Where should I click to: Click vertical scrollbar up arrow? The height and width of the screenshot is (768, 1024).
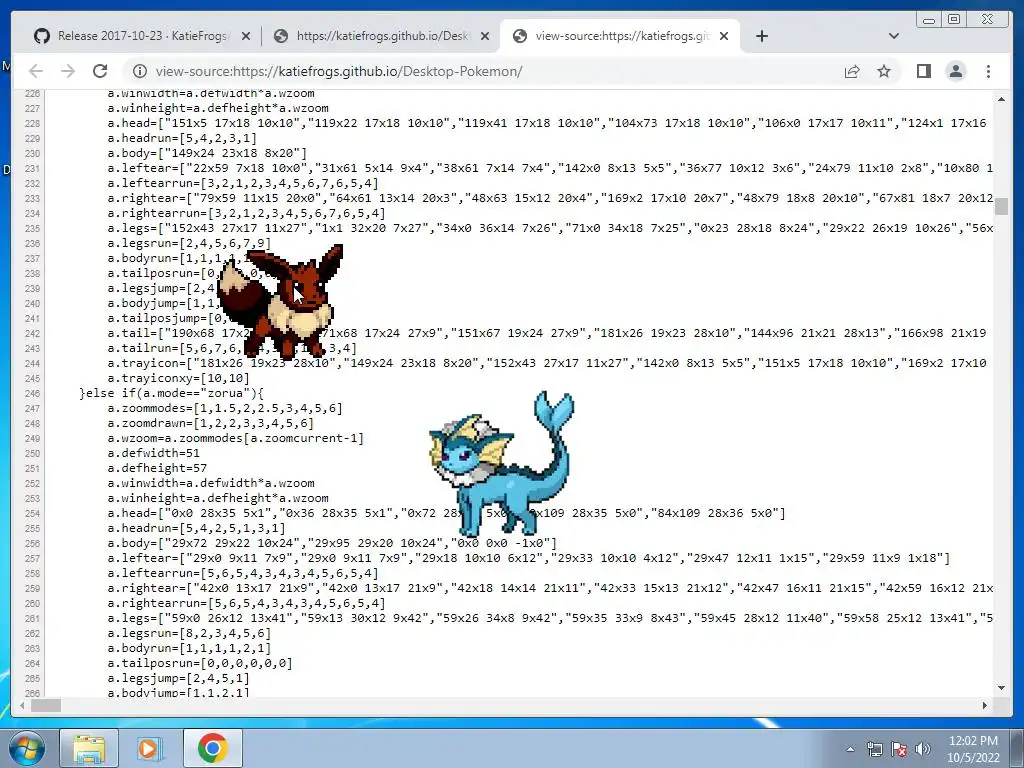(x=1001, y=99)
